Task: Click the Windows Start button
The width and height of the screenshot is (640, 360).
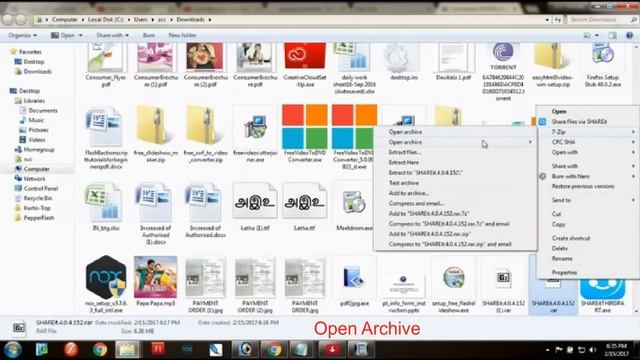Action: 13,350
